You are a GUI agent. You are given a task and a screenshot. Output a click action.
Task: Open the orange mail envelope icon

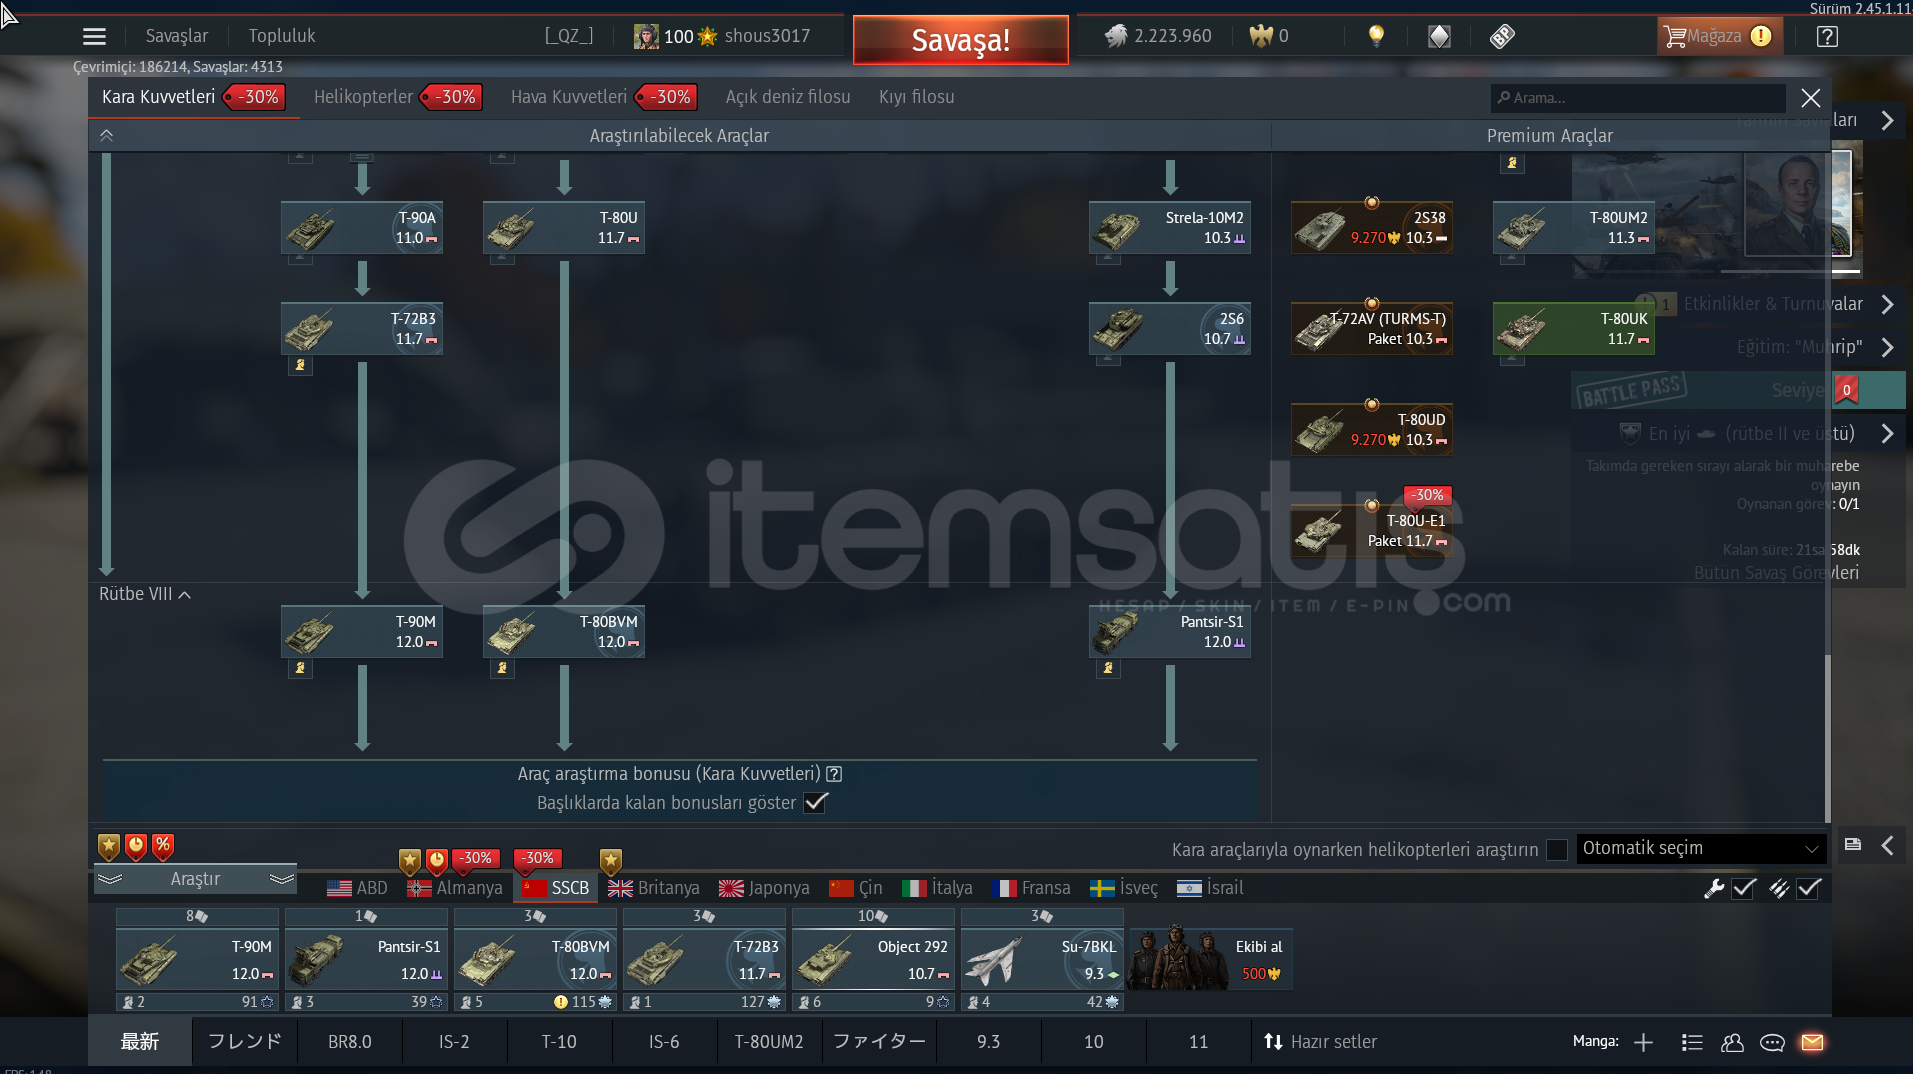[1812, 1042]
